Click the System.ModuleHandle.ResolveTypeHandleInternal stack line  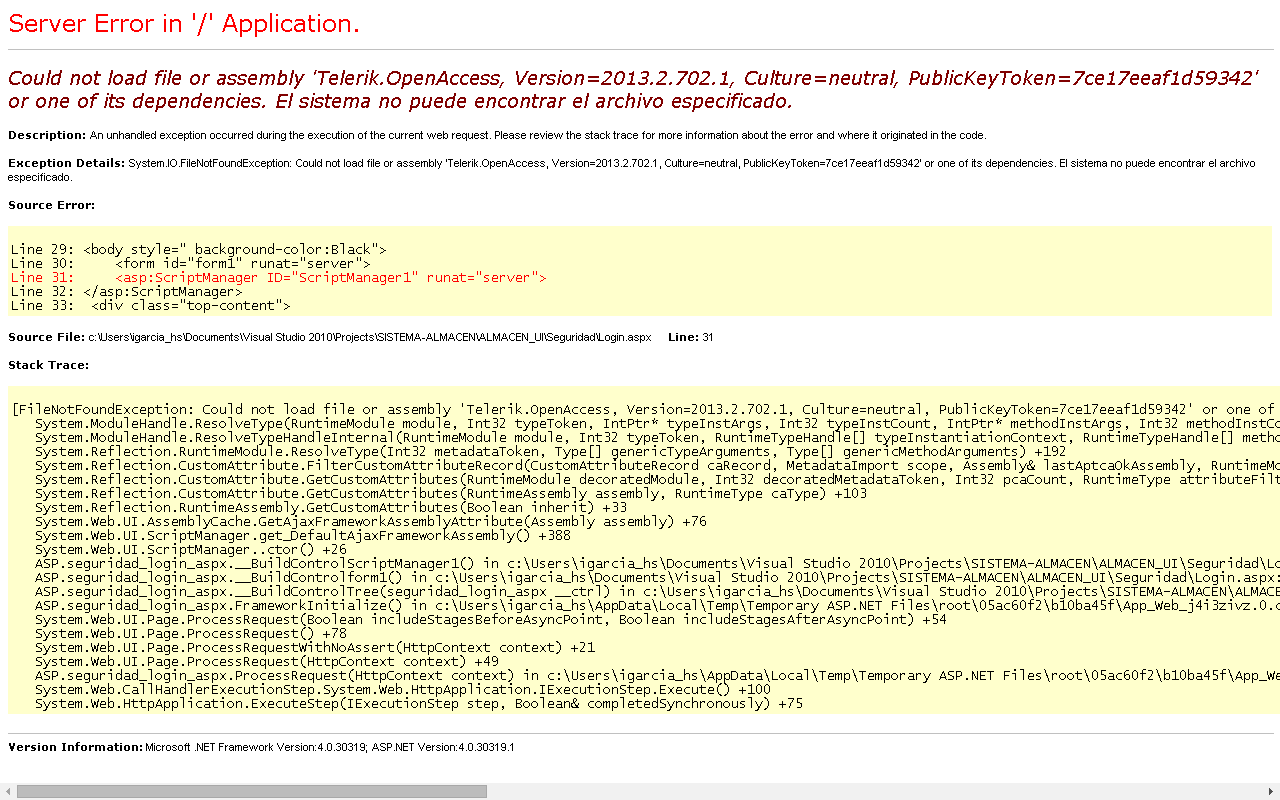pyautogui.click(x=657, y=437)
